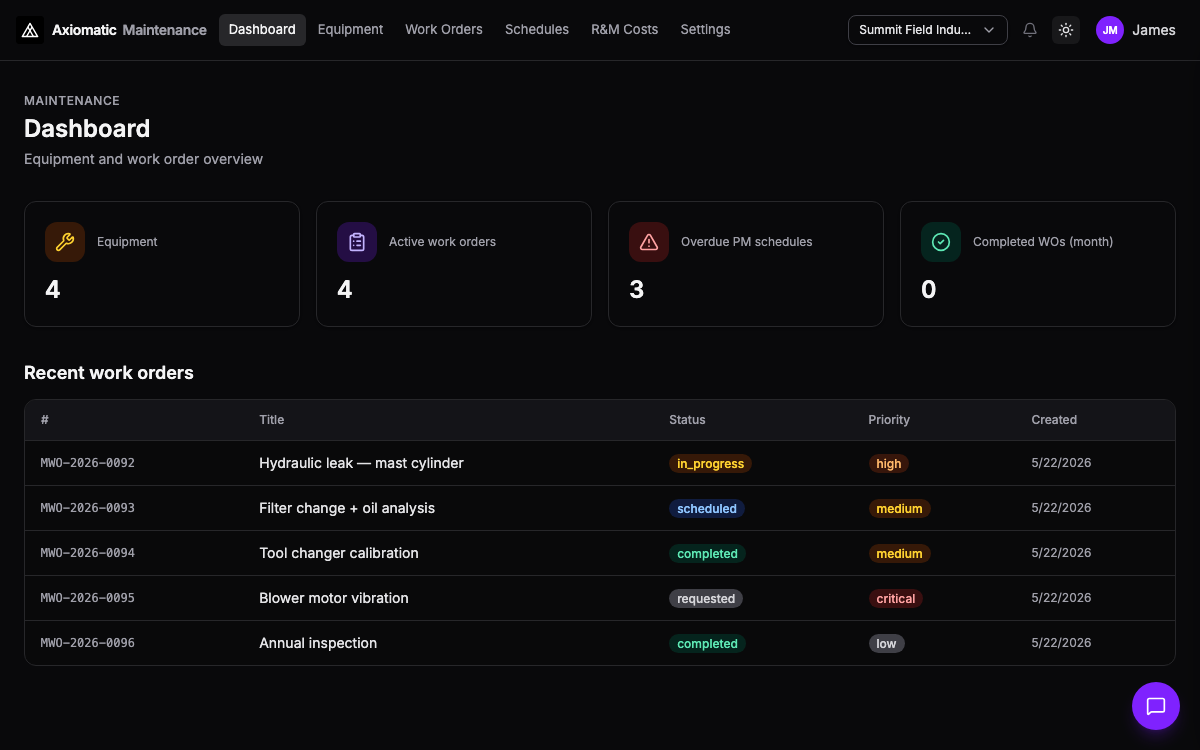Click the completed badge in Tool changer row

click(707, 554)
